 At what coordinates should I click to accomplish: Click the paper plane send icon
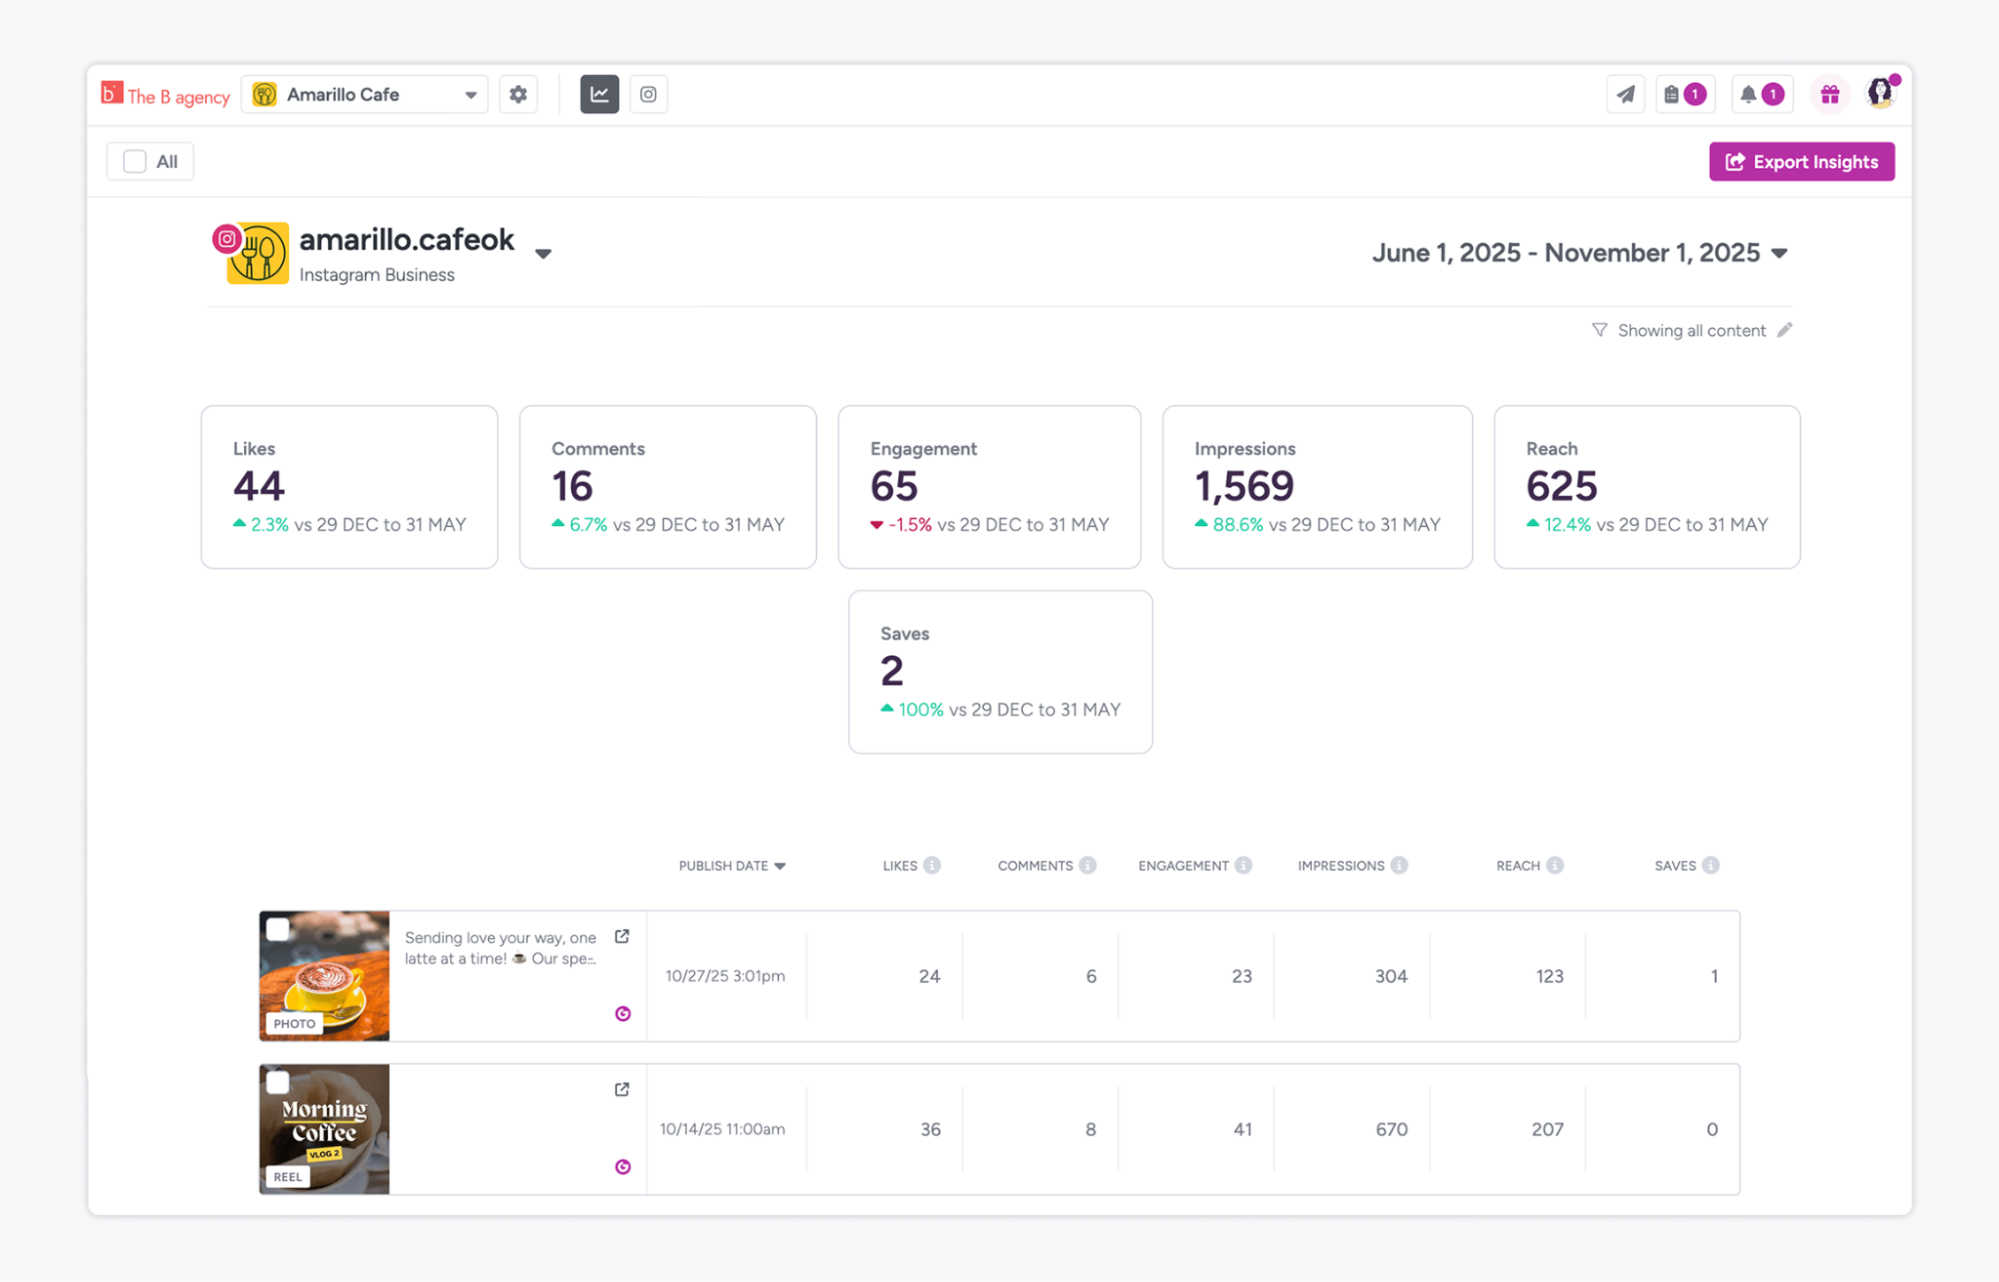(x=1625, y=94)
